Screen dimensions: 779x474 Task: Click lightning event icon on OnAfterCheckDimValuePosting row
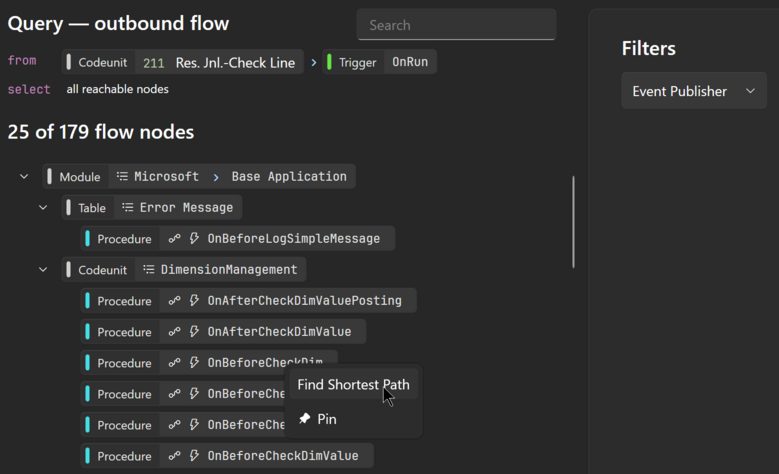point(194,301)
